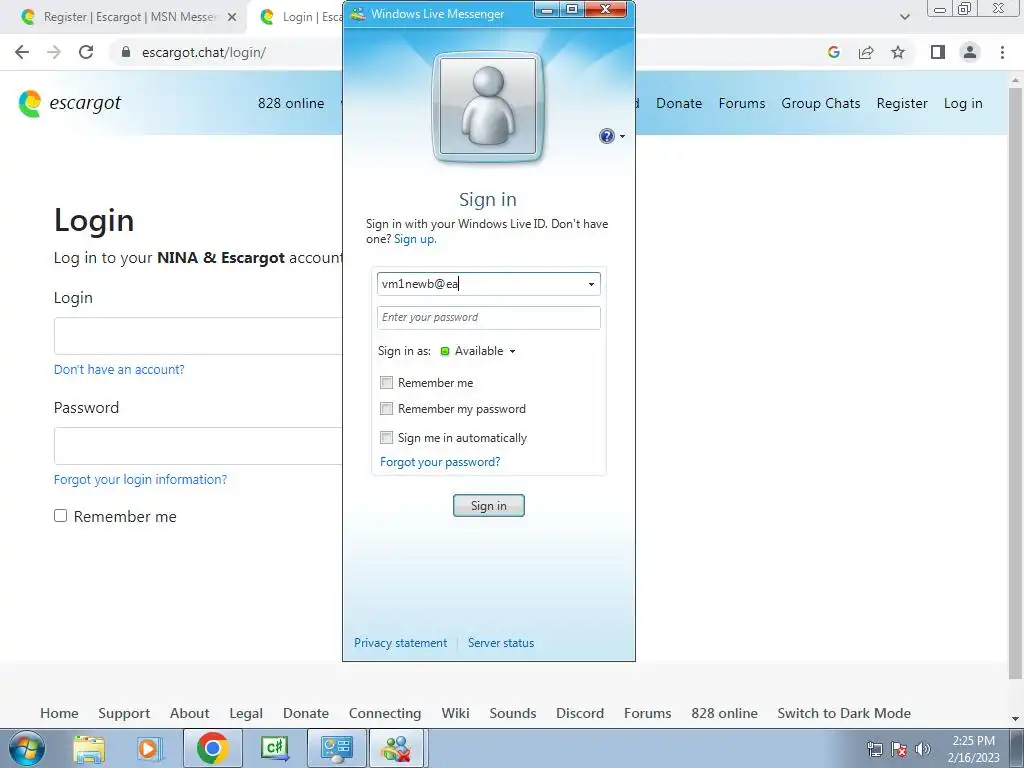Click the escargot logo on the website

pos(70,103)
